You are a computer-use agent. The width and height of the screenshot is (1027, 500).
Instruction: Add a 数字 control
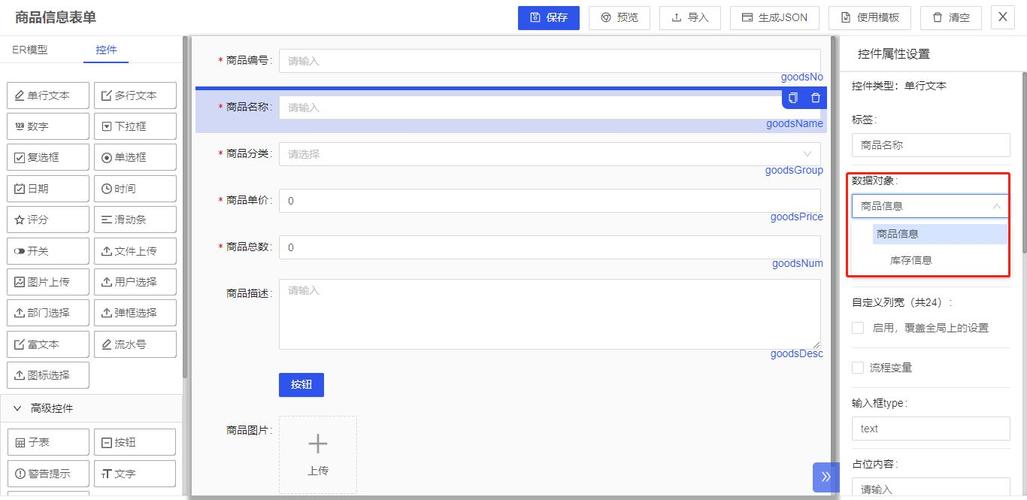(x=48, y=126)
